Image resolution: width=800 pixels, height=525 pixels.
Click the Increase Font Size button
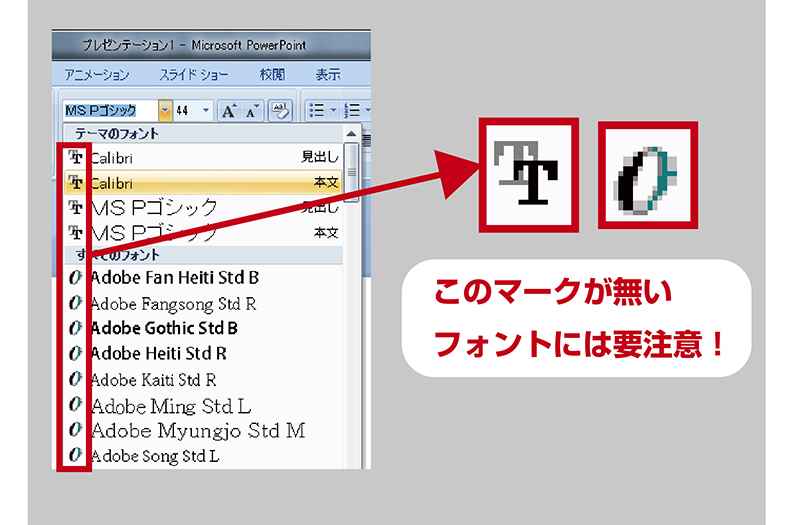click(228, 110)
